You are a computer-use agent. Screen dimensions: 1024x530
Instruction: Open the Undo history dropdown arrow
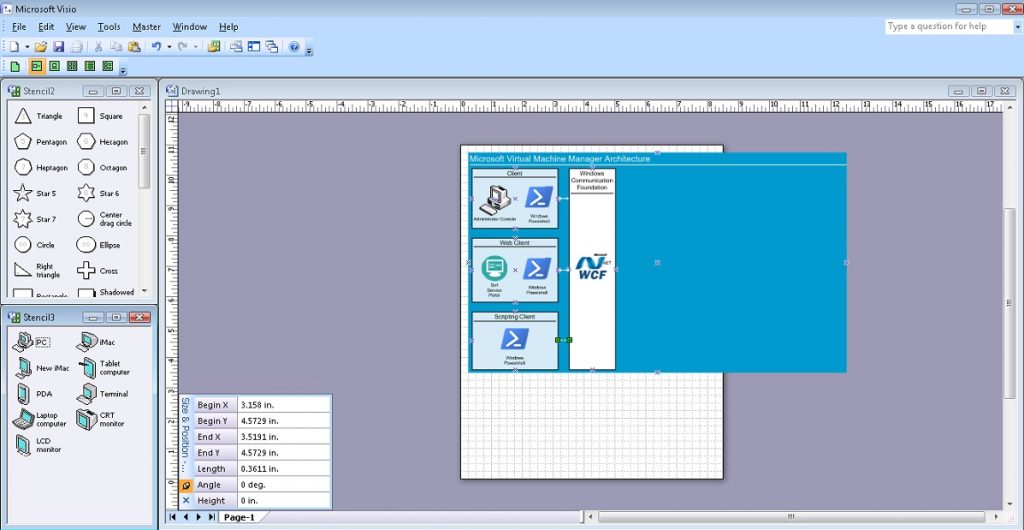(x=169, y=47)
